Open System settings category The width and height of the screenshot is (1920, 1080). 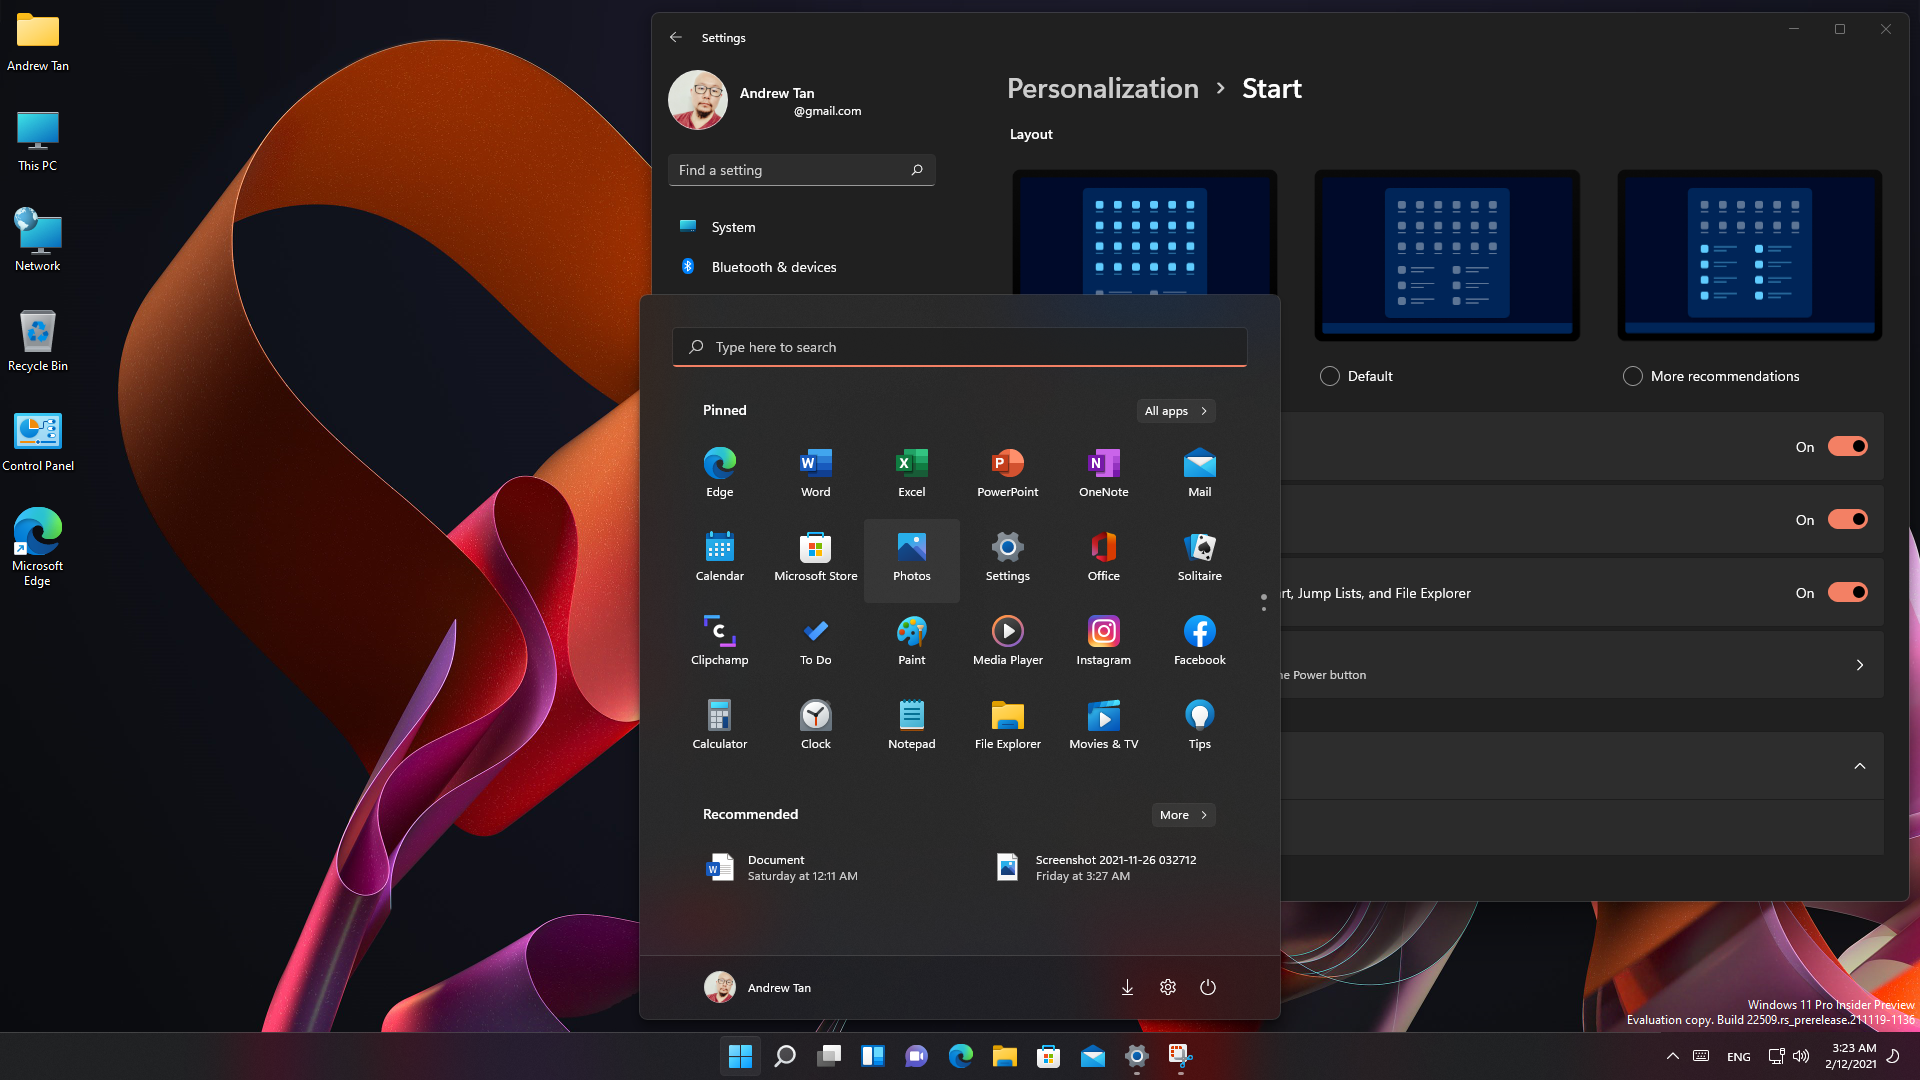coord(733,227)
